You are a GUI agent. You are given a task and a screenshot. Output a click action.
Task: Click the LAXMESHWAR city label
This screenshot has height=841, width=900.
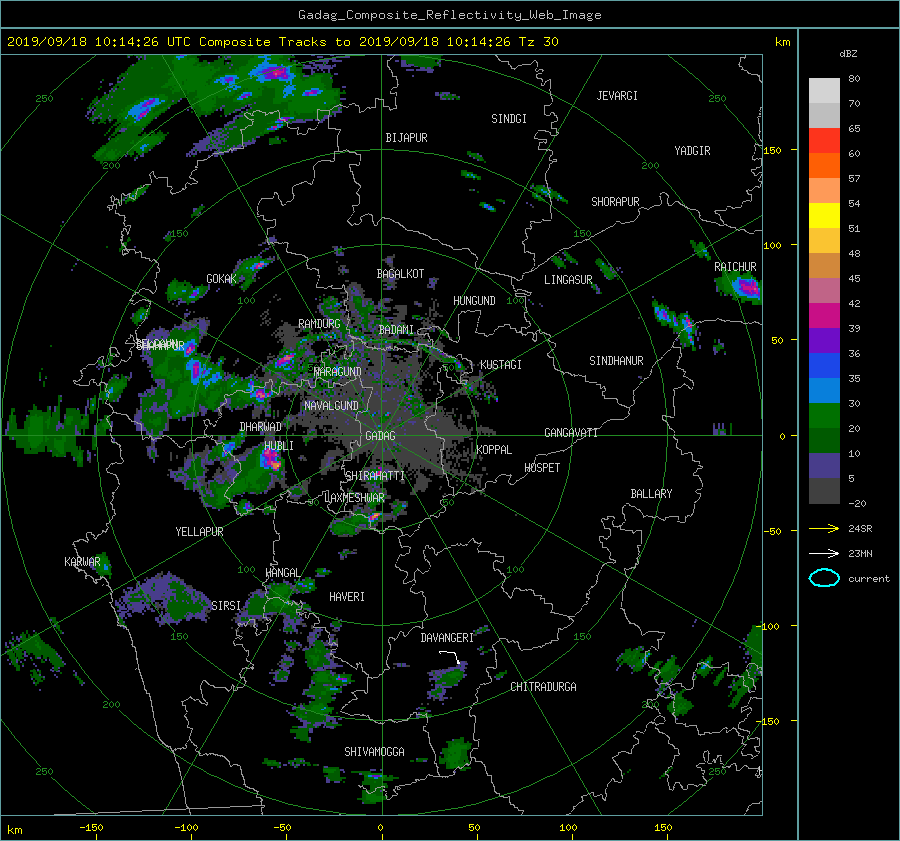(x=354, y=498)
